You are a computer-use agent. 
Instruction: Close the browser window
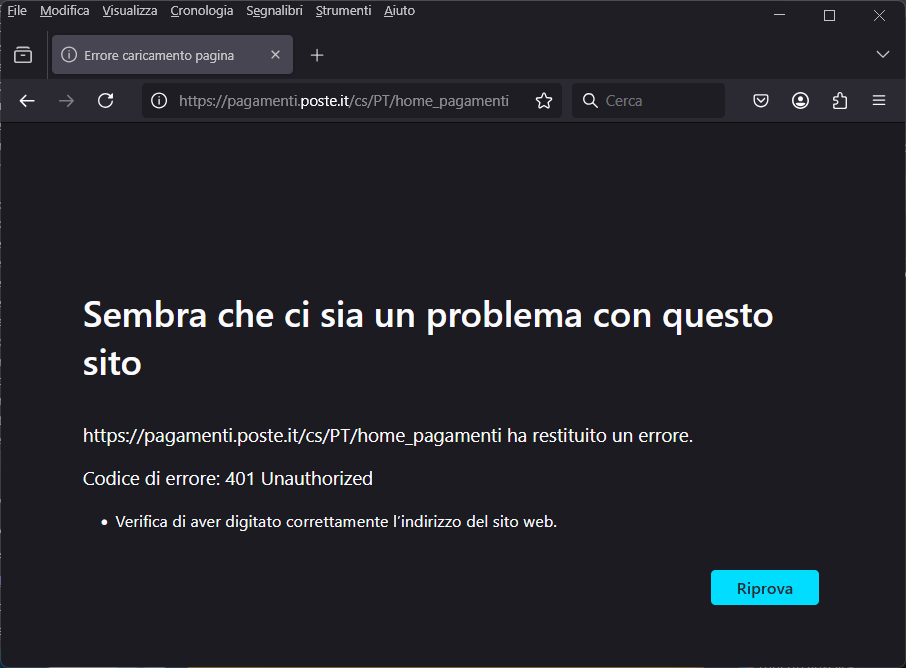pos(879,15)
